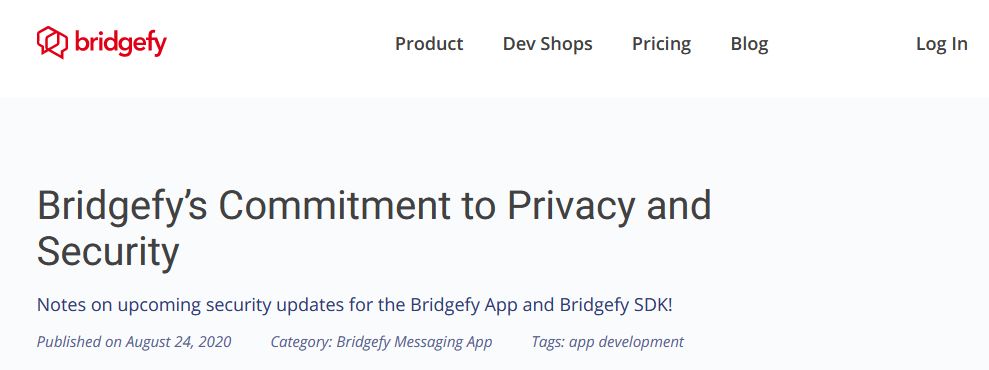Click 'Bridgefy App' in the subtitle
This screenshot has width=989, height=370.
463,305
